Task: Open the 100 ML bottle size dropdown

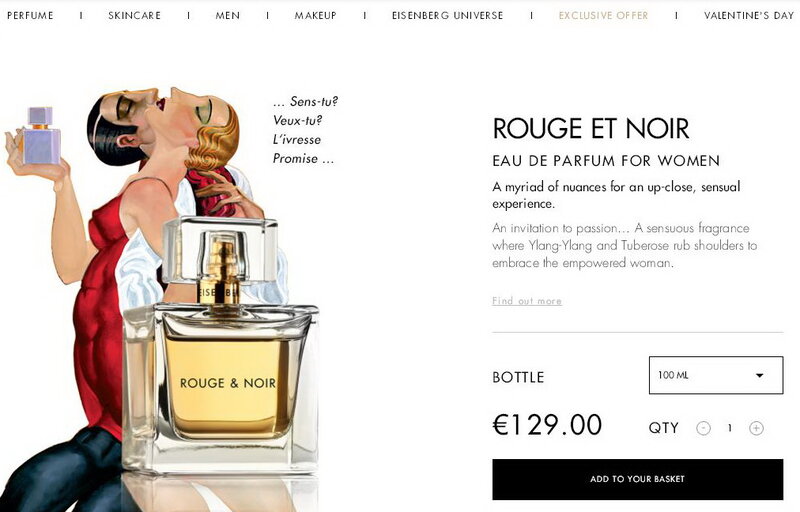Action: coord(716,375)
